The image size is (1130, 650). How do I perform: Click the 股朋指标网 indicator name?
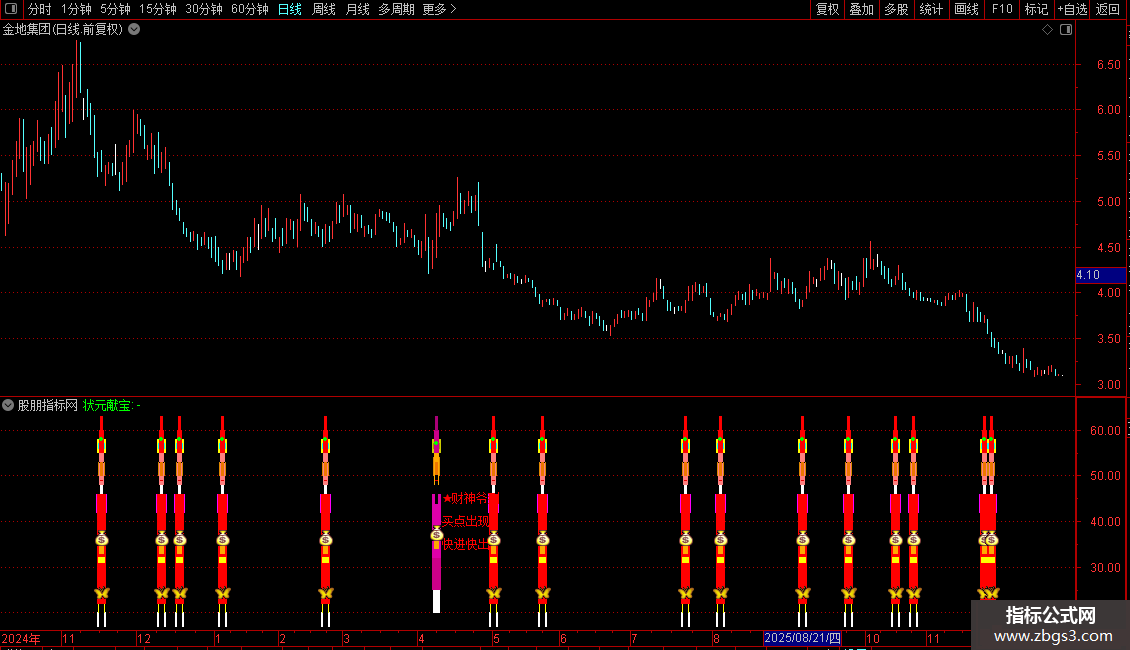coord(48,406)
